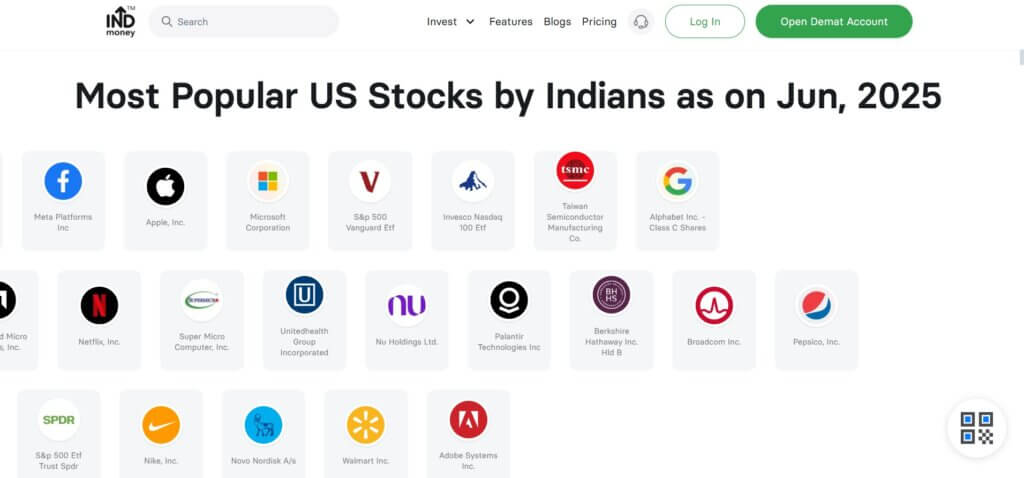Select the Microsoft Corporation logo card
The height and width of the screenshot is (478, 1024).
268,200
